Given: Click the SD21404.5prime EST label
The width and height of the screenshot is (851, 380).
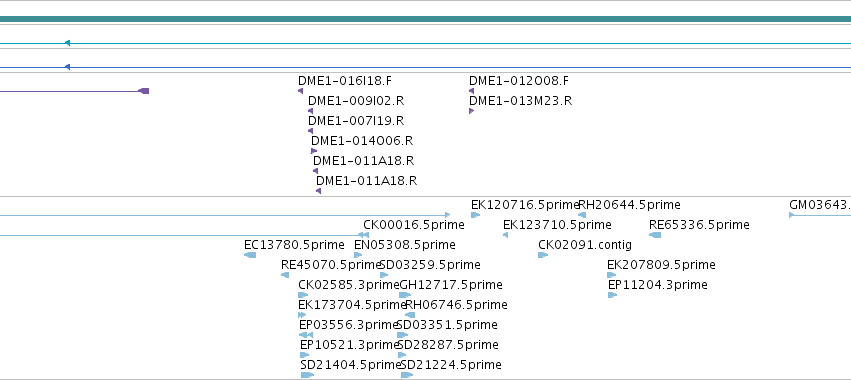Looking at the screenshot, I should pyautogui.click(x=351, y=365).
